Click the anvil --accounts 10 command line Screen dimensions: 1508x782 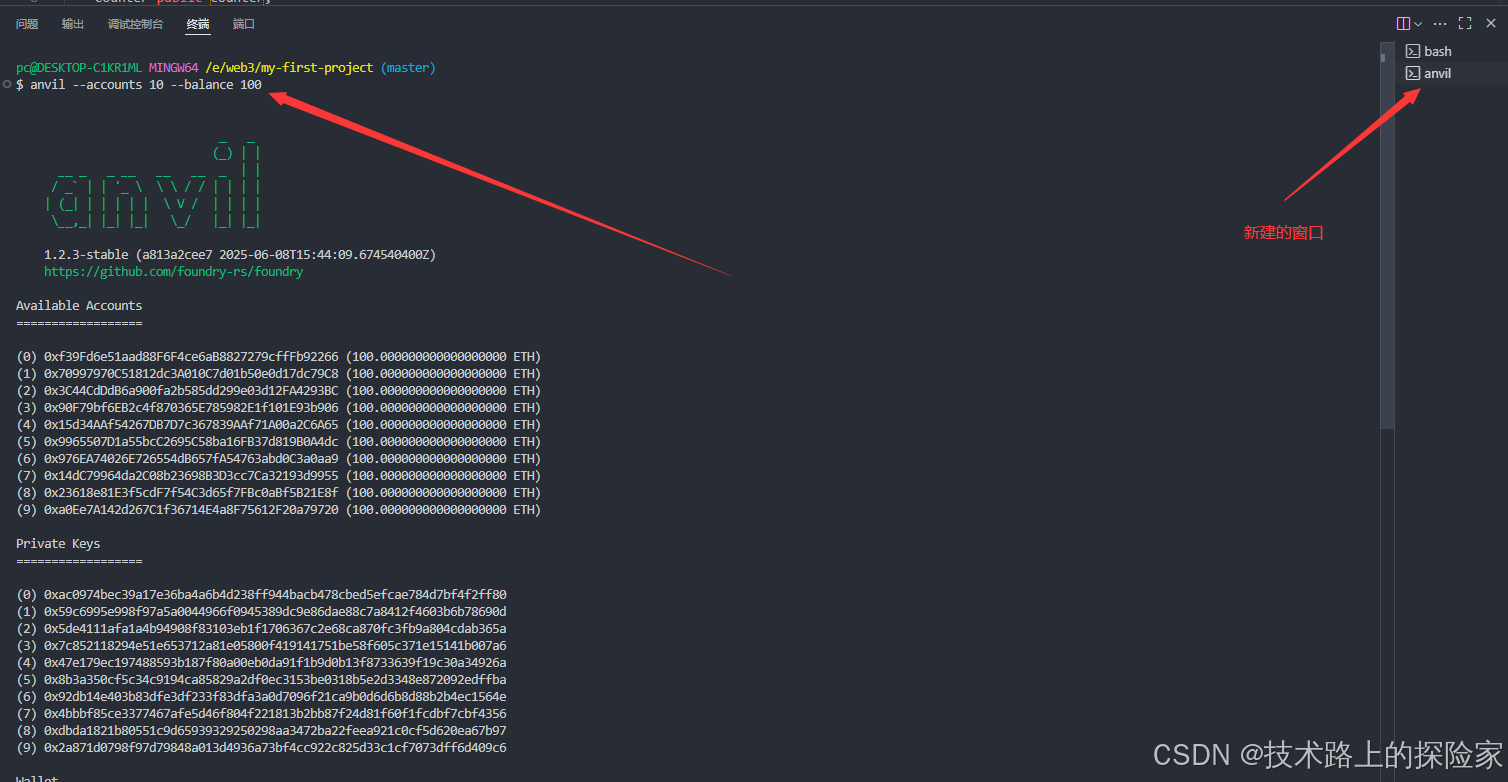click(x=139, y=85)
